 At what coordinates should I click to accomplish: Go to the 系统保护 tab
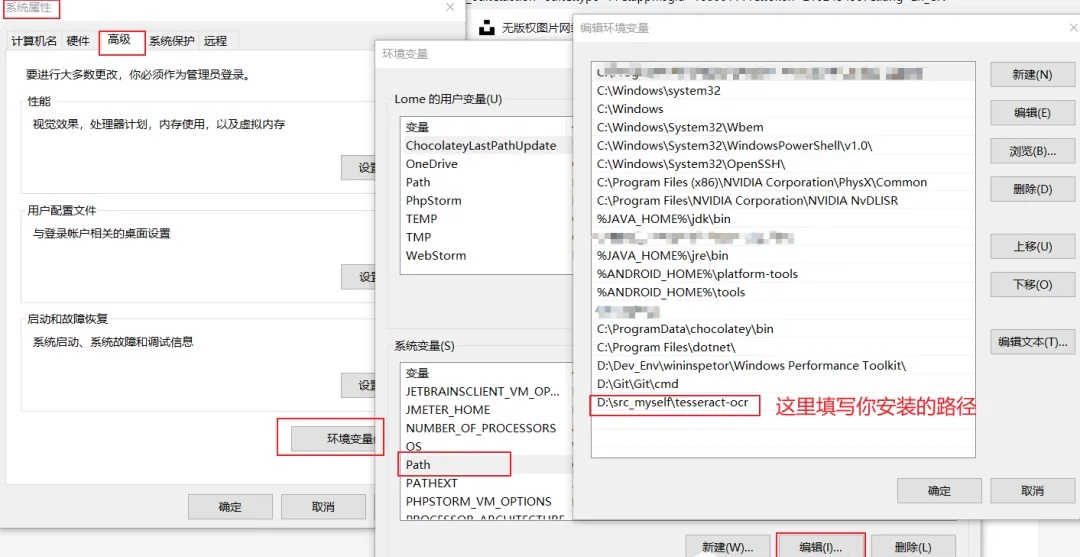[x=172, y=41]
